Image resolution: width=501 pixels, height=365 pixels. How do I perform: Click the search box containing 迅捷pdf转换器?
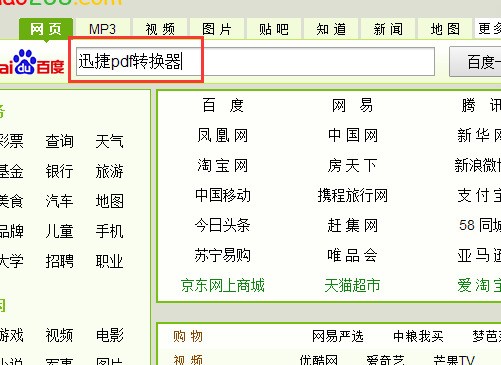pos(255,61)
